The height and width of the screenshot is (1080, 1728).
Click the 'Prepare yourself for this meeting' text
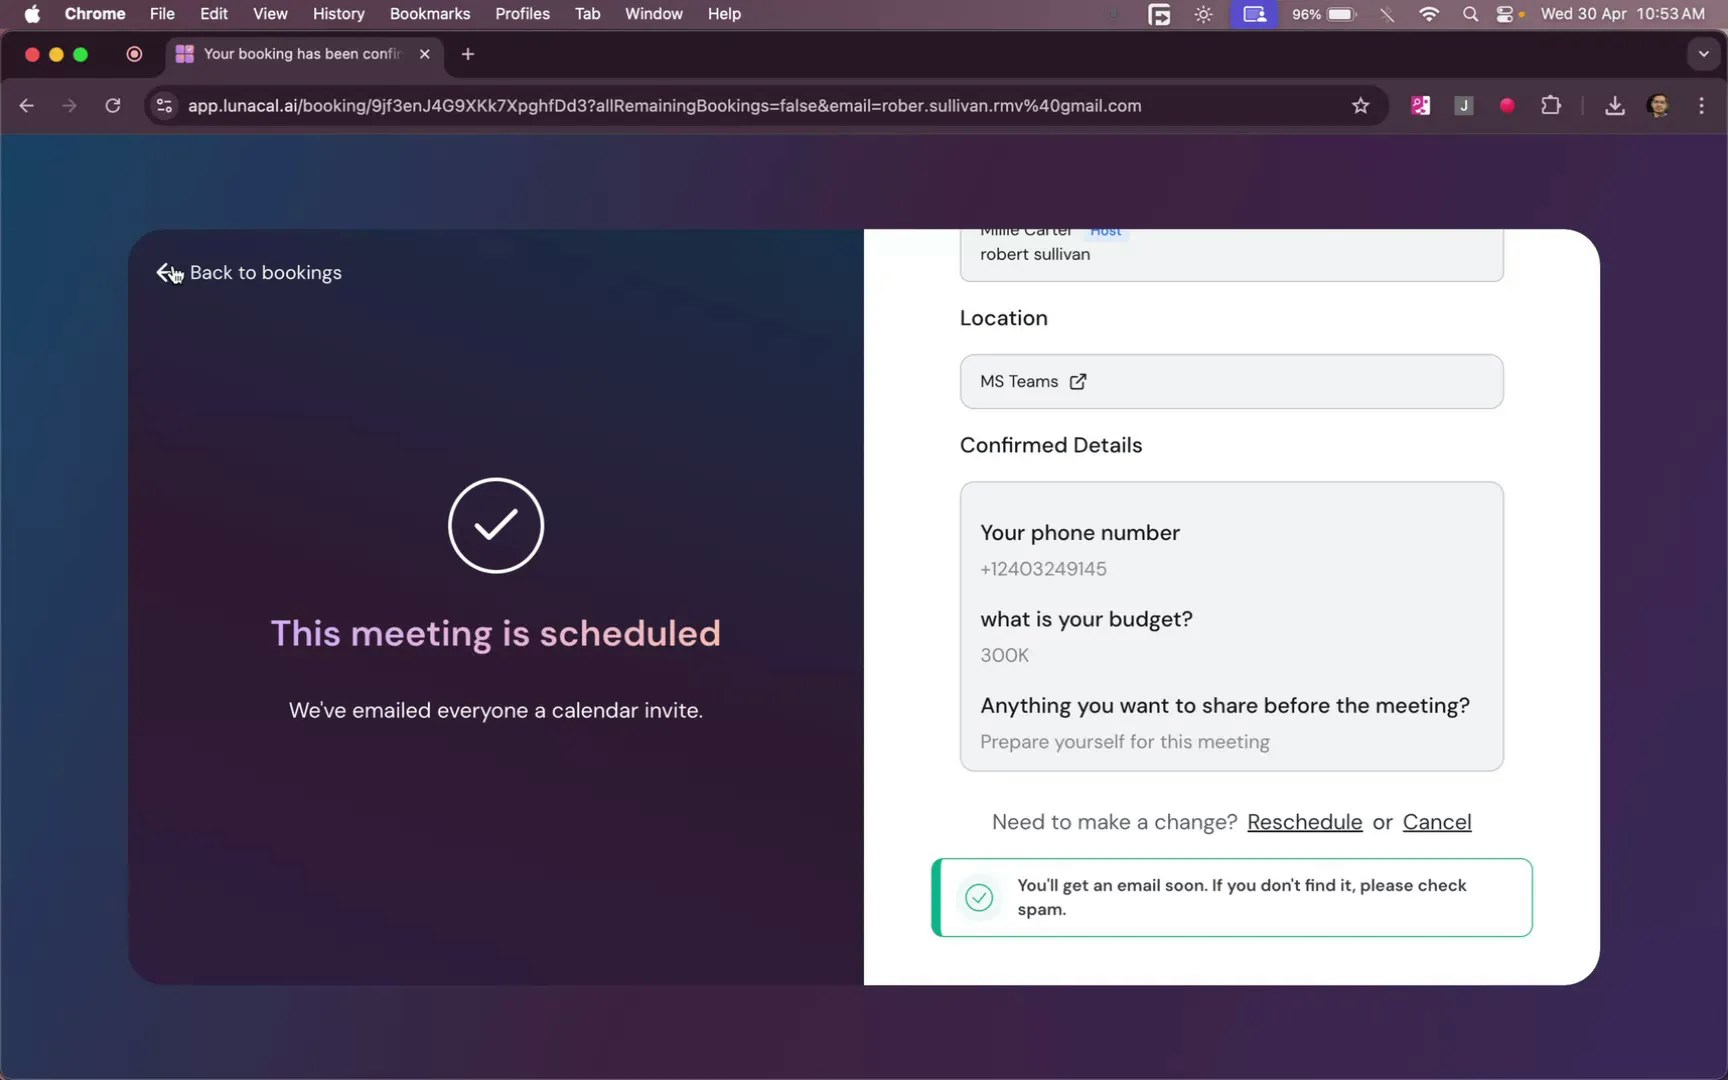click(x=1125, y=742)
